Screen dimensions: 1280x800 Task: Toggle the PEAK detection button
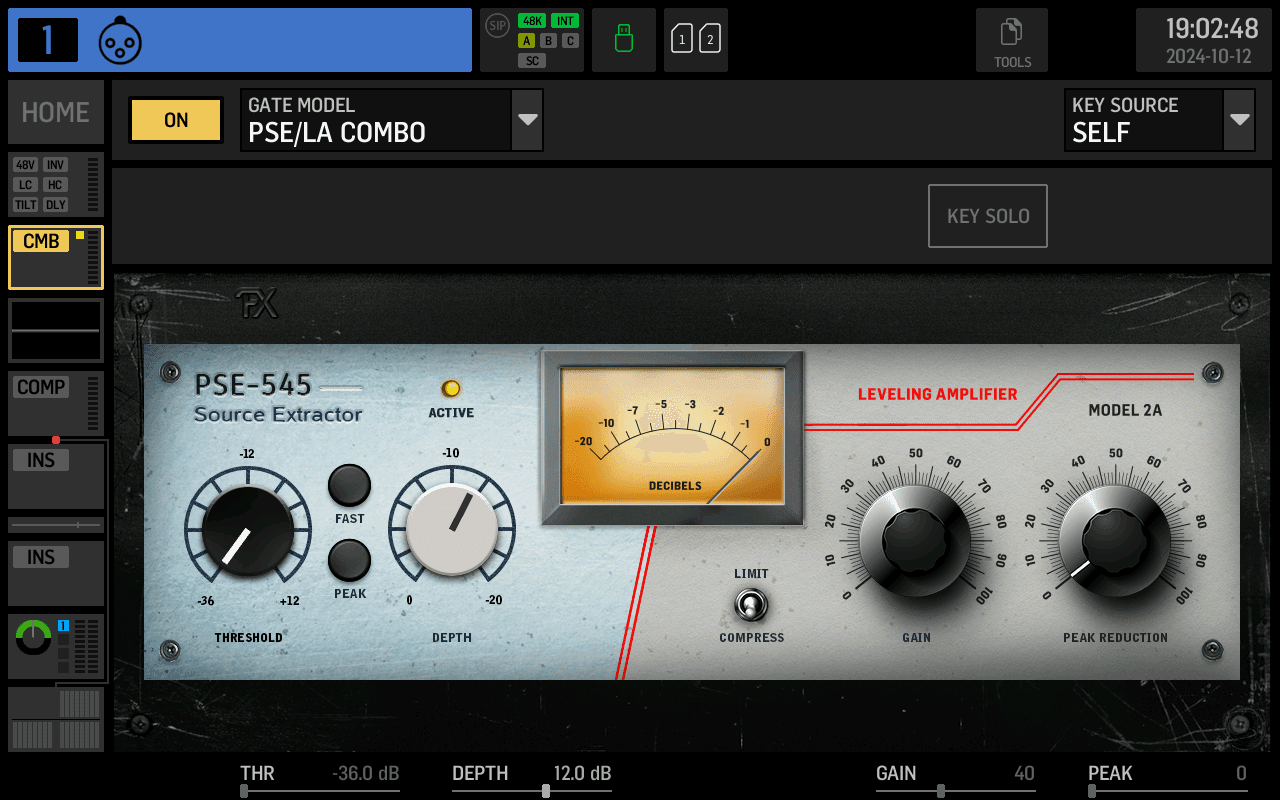click(350, 560)
